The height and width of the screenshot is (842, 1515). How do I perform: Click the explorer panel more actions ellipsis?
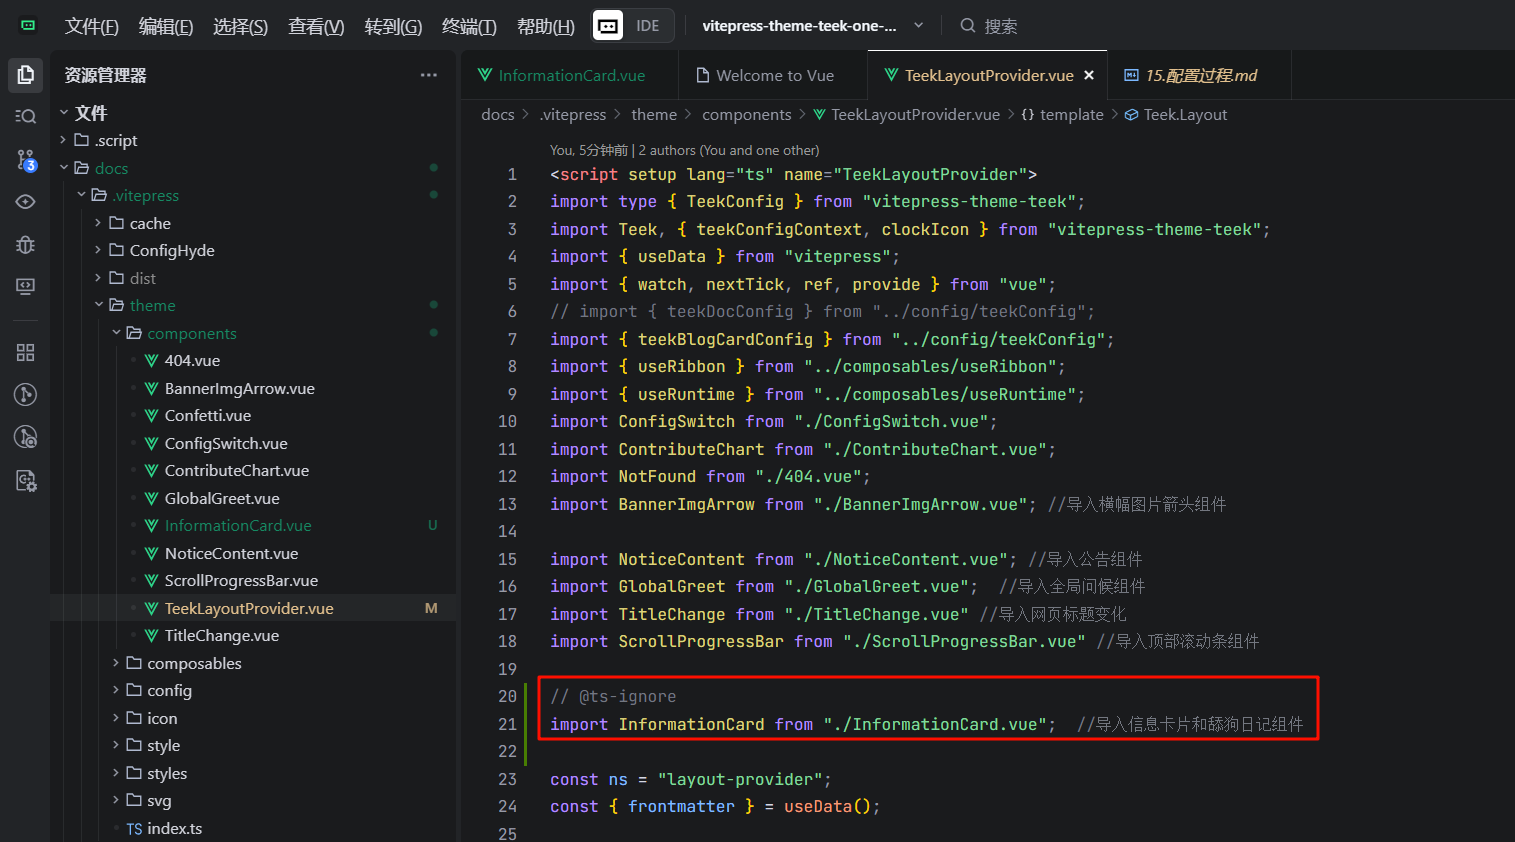[429, 75]
